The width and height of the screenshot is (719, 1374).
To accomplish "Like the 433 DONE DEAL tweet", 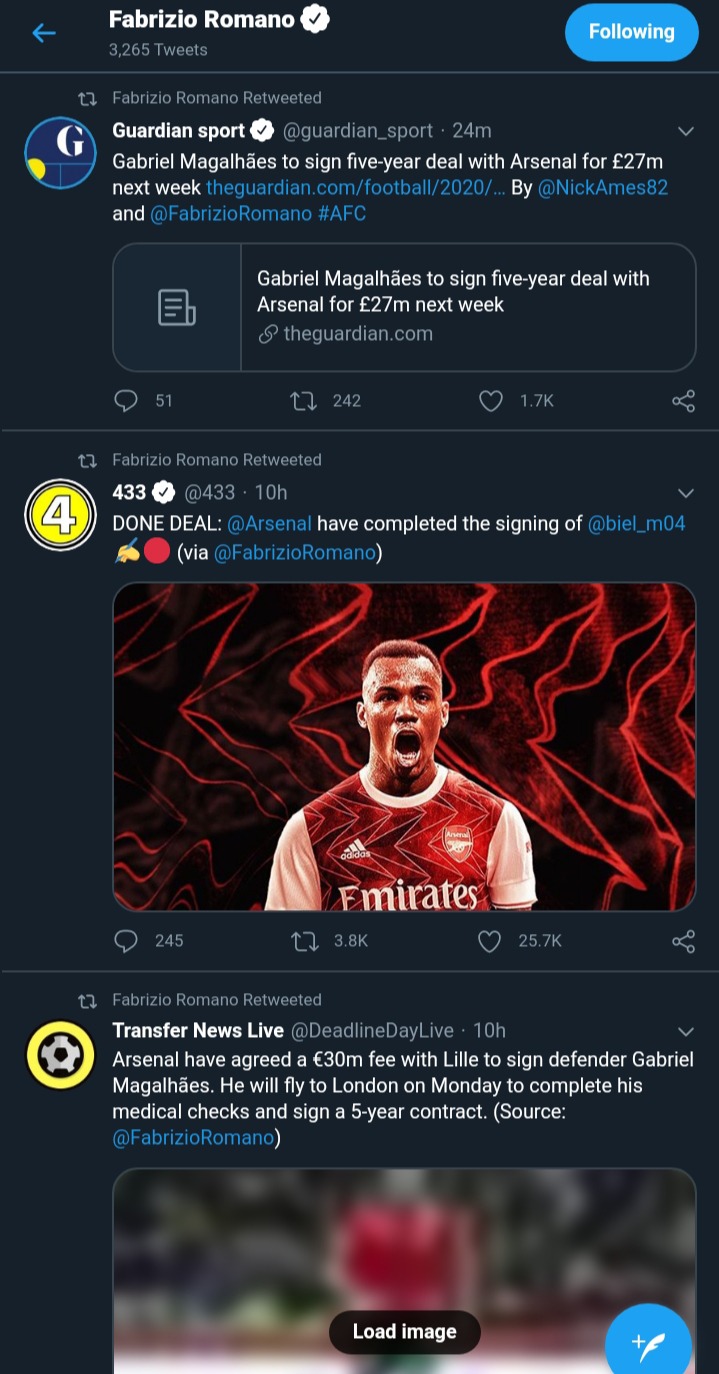I will [489, 941].
